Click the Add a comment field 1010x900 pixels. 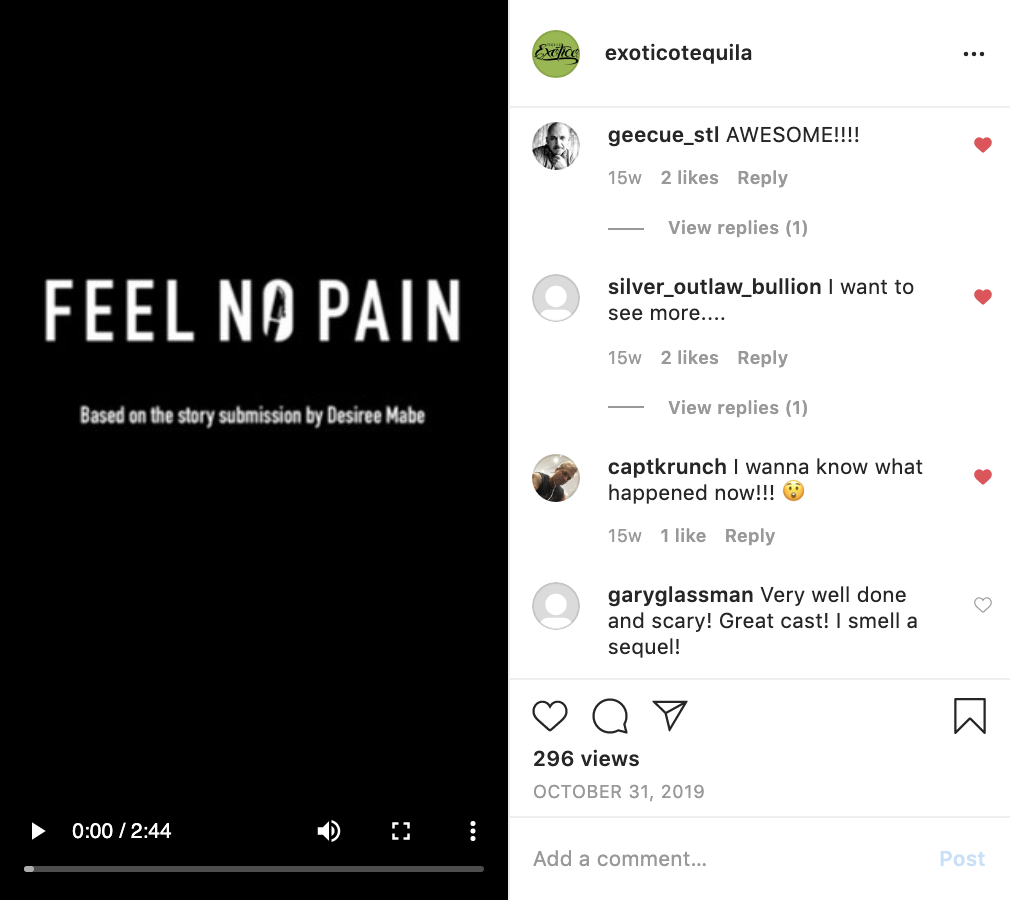coord(720,859)
